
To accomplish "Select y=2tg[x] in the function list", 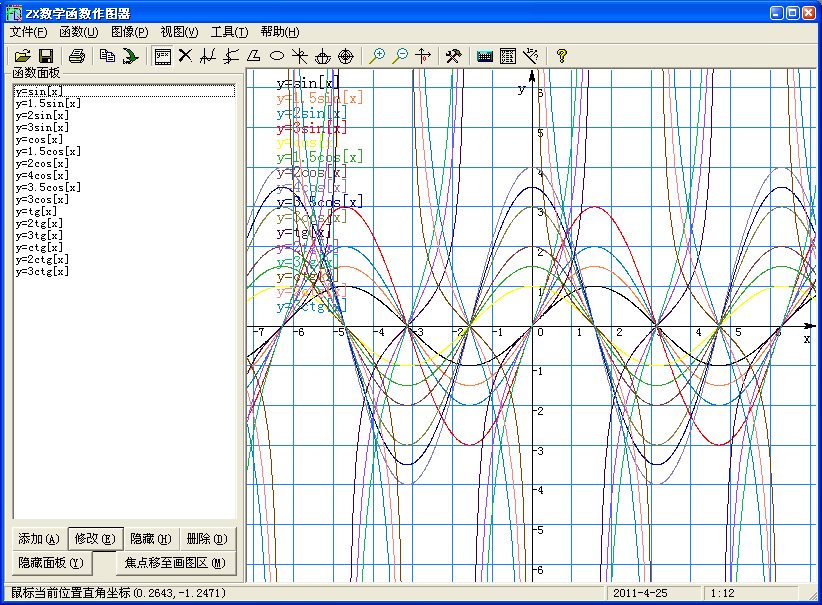I will pos(39,223).
